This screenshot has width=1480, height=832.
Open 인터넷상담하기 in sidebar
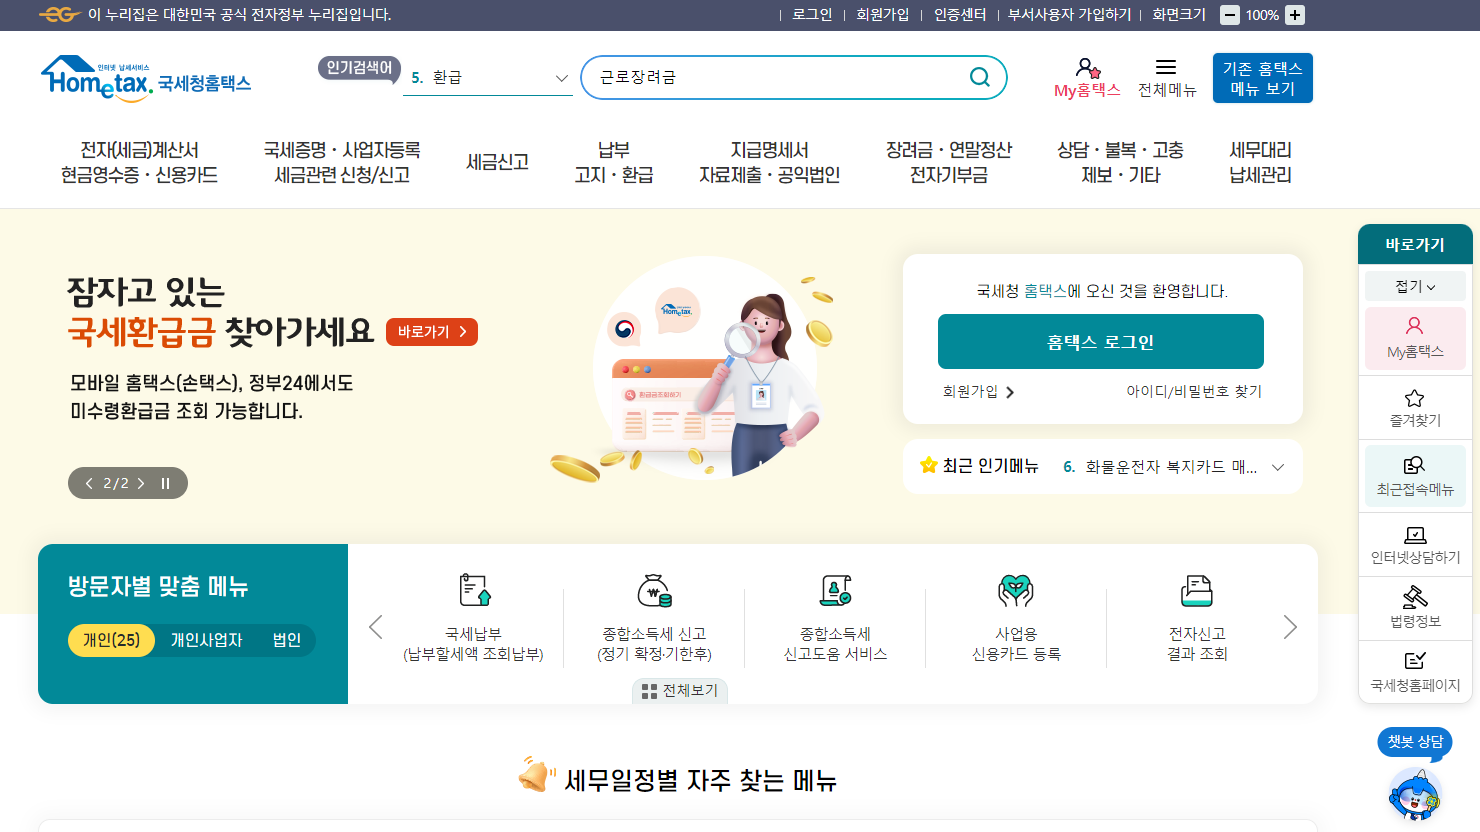[1415, 545]
